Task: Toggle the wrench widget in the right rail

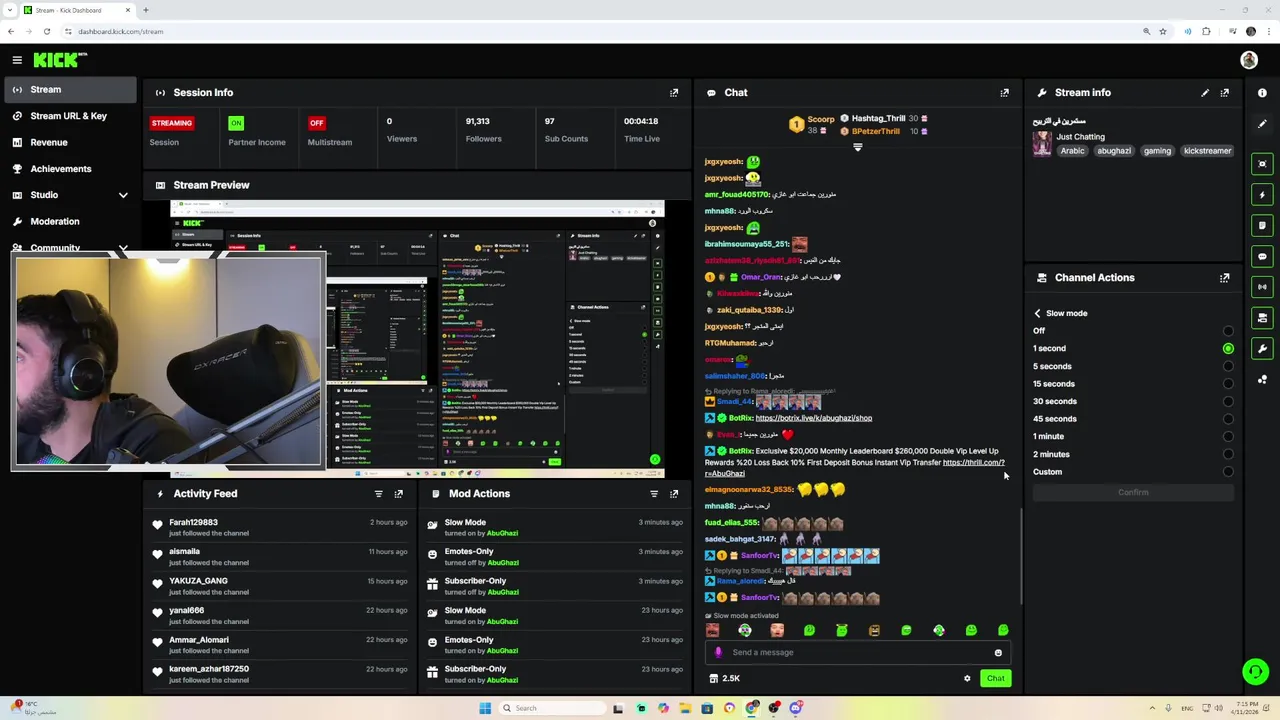Action: pyautogui.click(x=1262, y=349)
